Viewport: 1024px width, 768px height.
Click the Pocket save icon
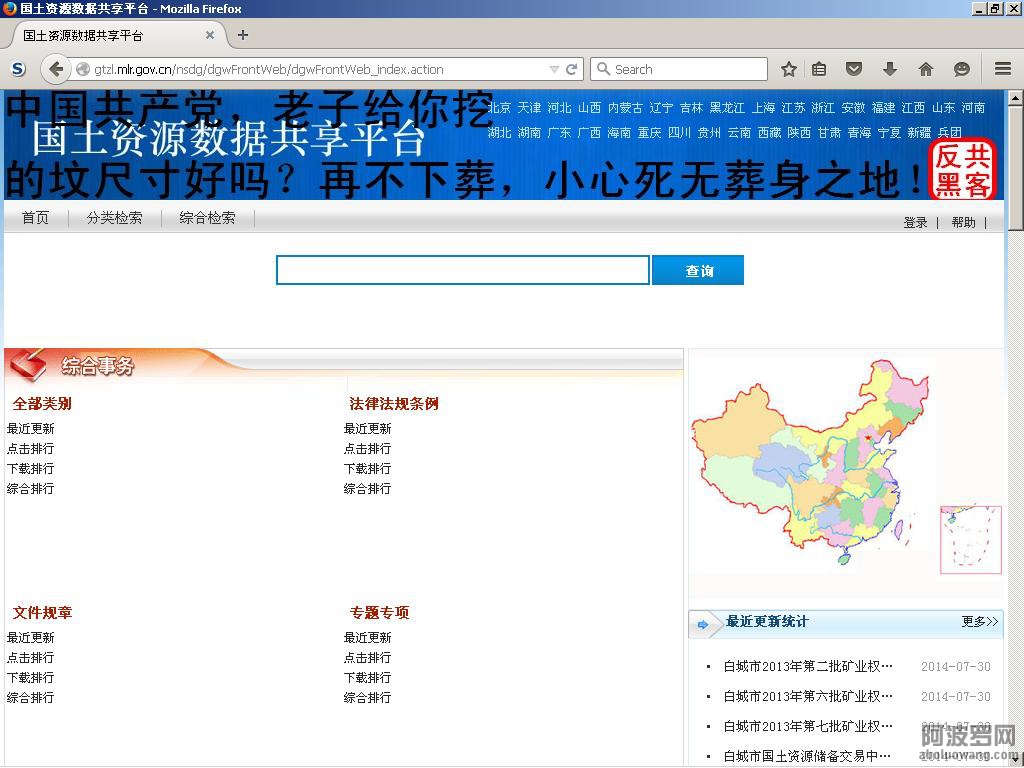click(x=854, y=69)
